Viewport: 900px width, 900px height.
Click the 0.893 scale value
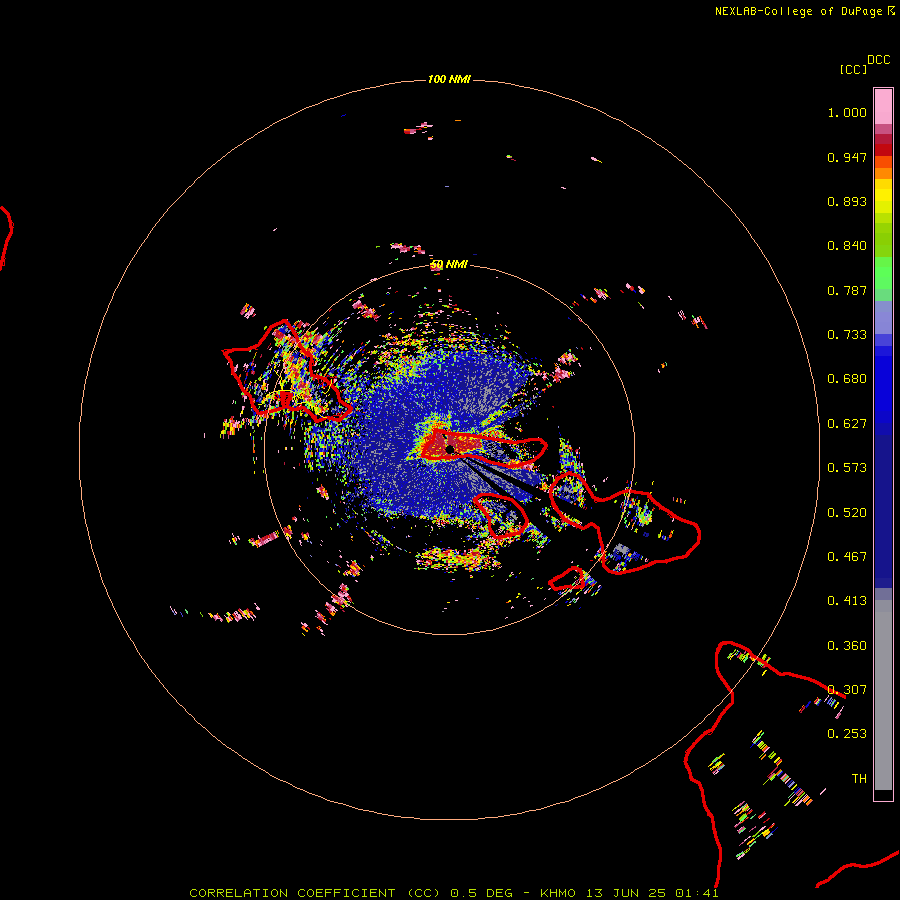pyautogui.click(x=847, y=201)
